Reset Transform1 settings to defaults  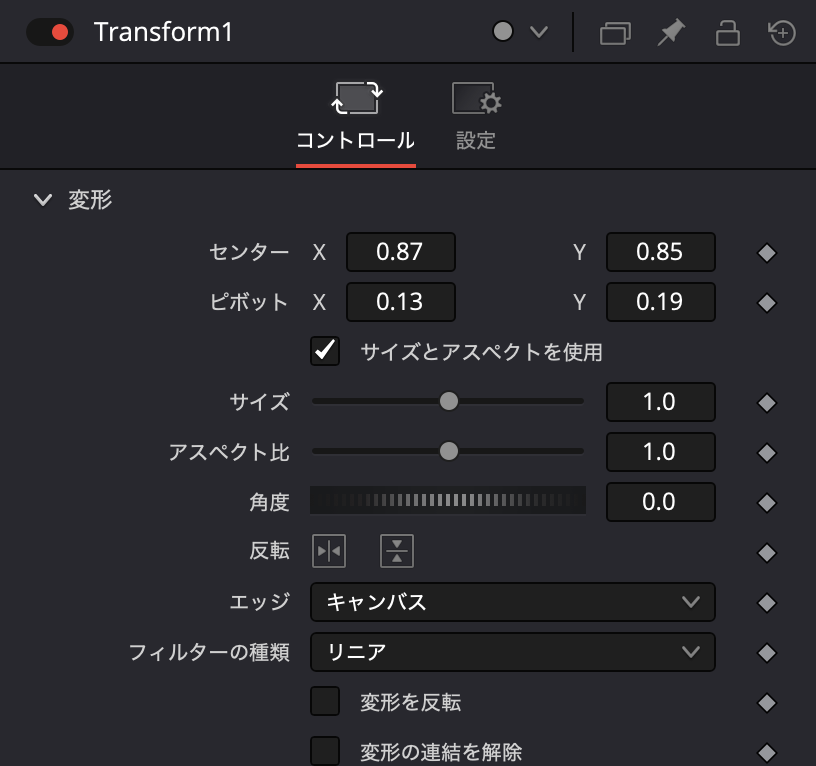pos(782,31)
